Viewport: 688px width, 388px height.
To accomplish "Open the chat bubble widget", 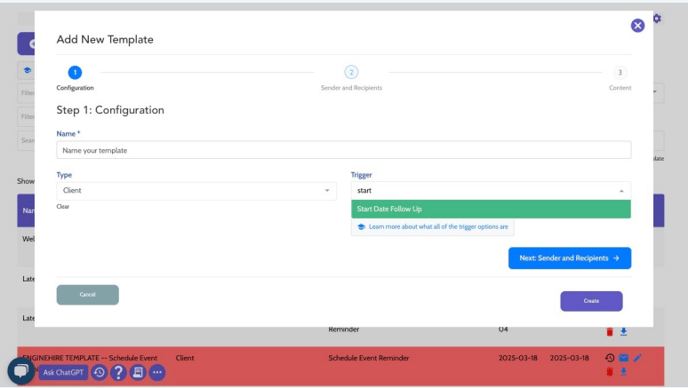I will 21,371.
